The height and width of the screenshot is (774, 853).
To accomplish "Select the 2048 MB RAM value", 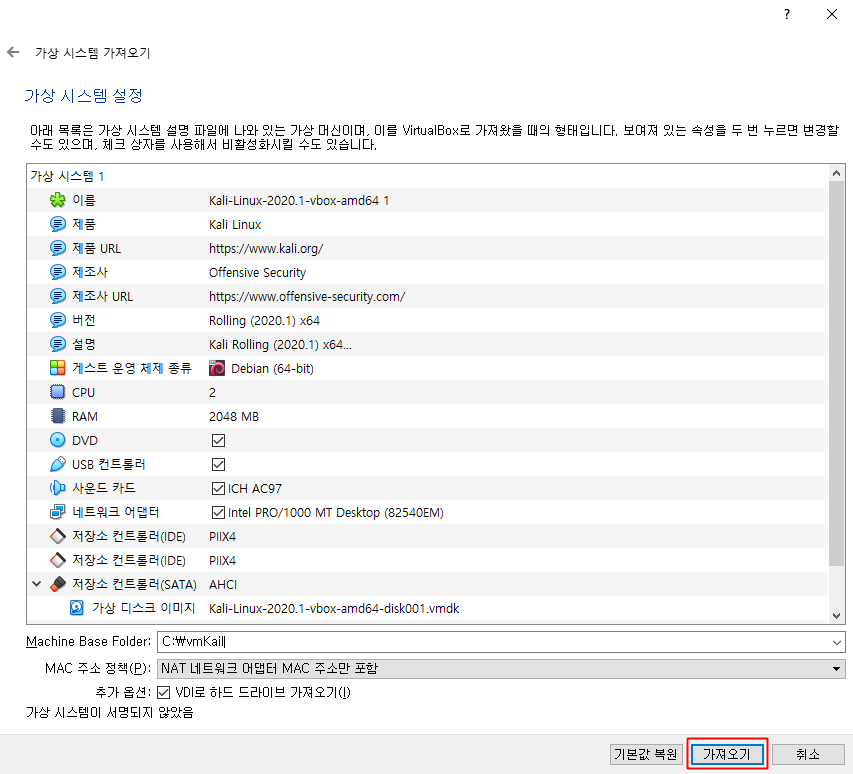I will point(234,417).
